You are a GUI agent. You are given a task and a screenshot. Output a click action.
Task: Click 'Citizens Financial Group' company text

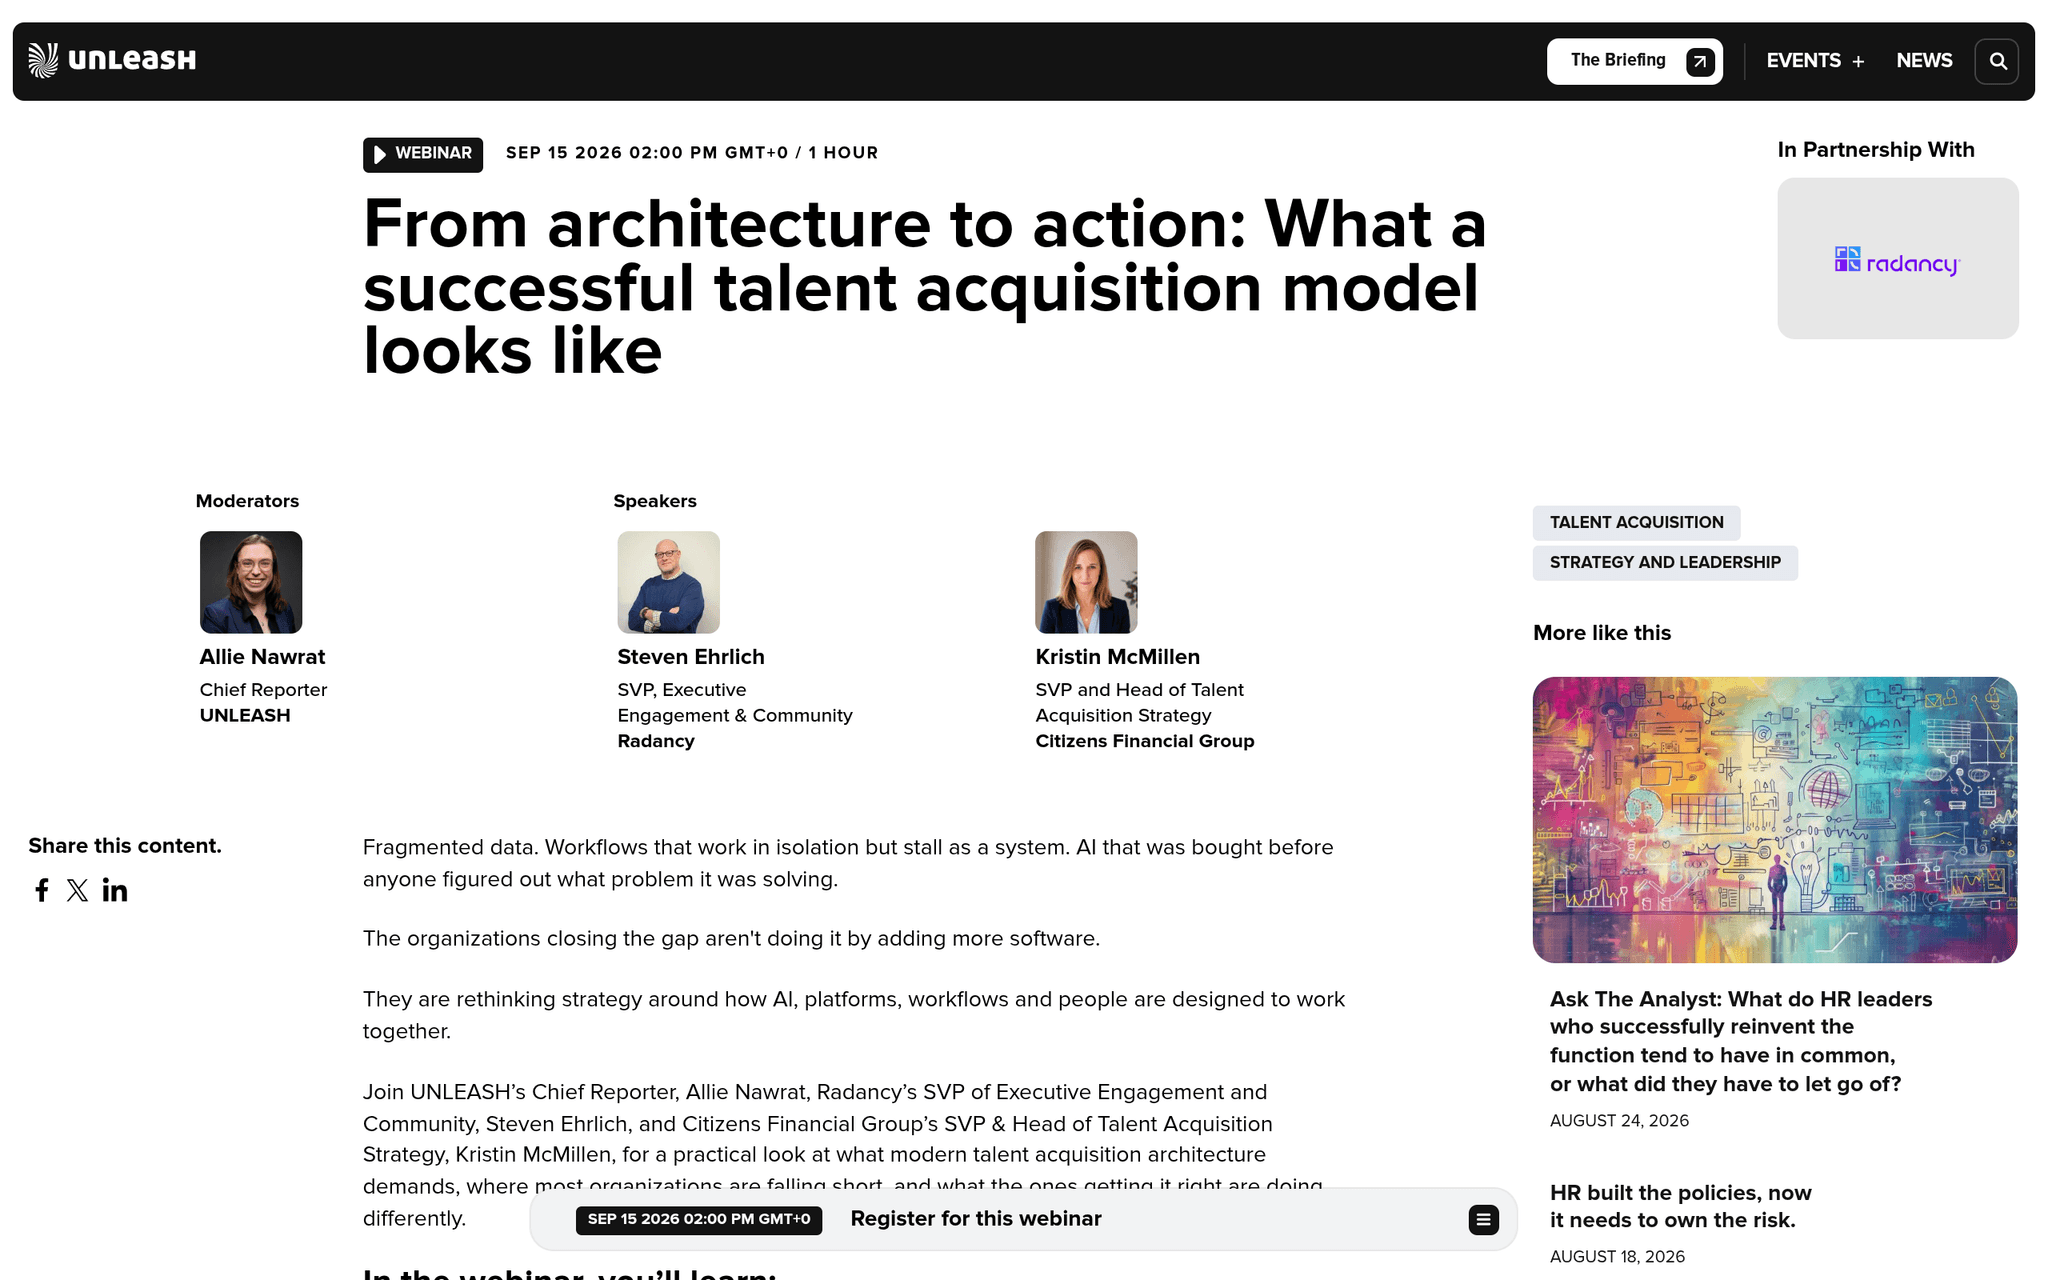pyautogui.click(x=1145, y=741)
